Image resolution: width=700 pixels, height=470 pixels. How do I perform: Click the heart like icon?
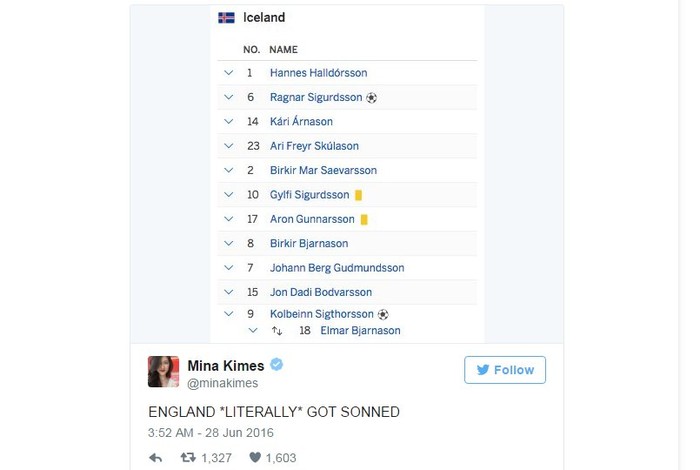point(255,457)
